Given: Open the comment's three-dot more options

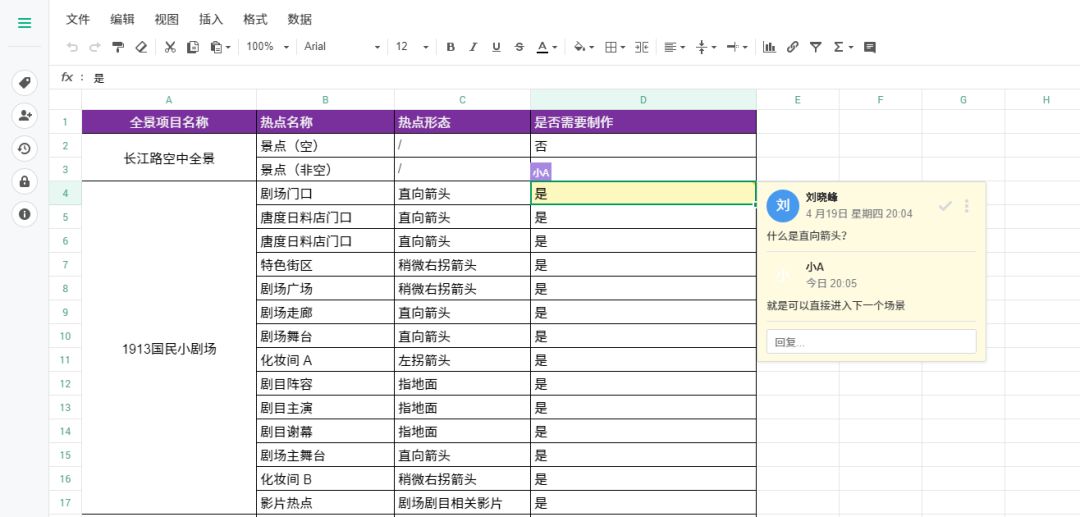Looking at the screenshot, I should point(967,206).
